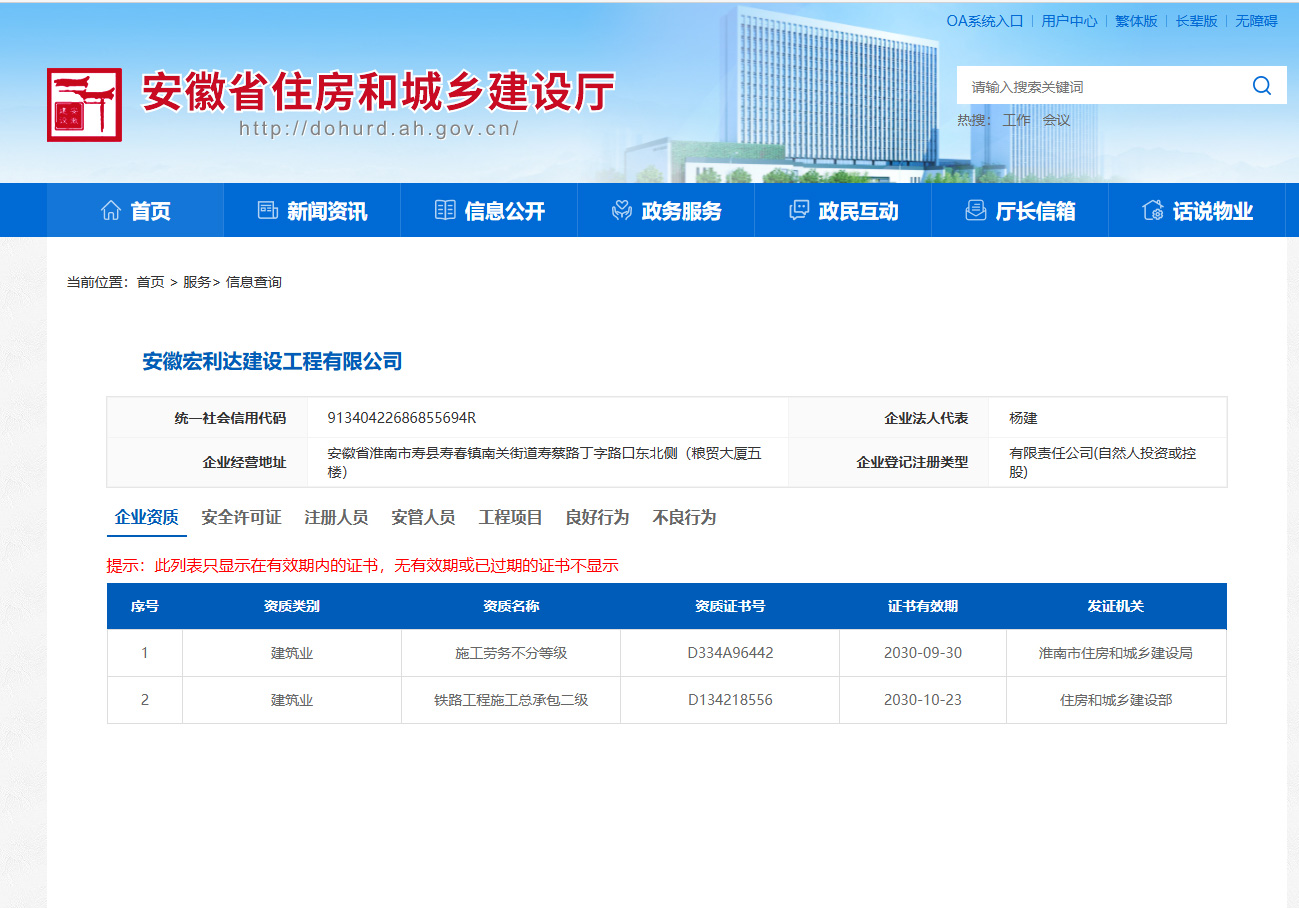Open 政务服务 via its service icon
Image resolution: width=1299 pixels, height=908 pixels.
point(621,209)
